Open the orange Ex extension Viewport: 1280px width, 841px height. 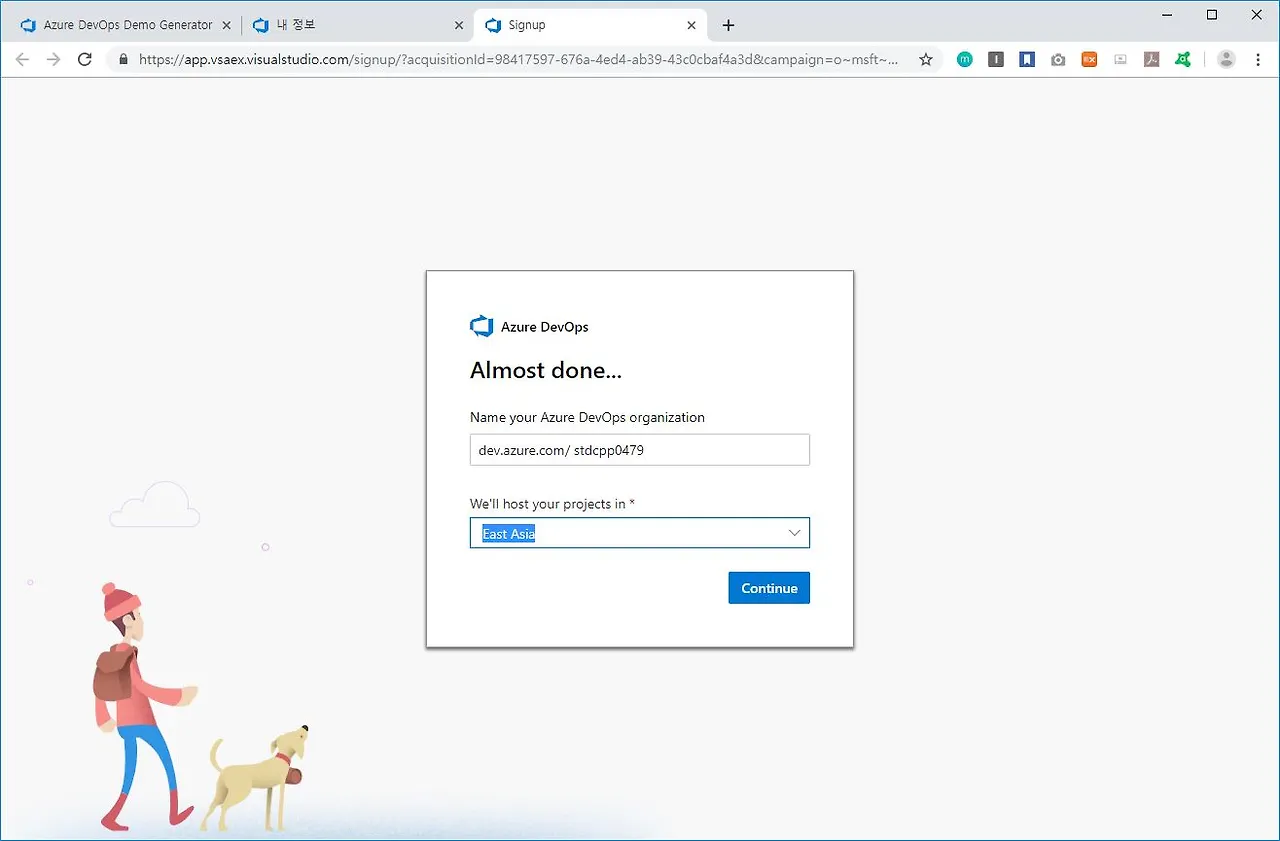click(1089, 59)
